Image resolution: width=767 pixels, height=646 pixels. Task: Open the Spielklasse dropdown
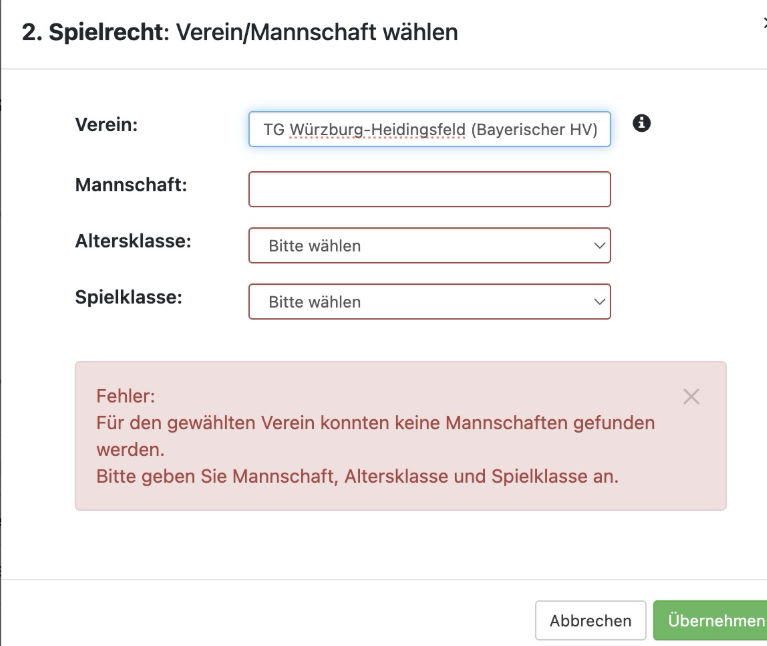(x=429, y=301)
